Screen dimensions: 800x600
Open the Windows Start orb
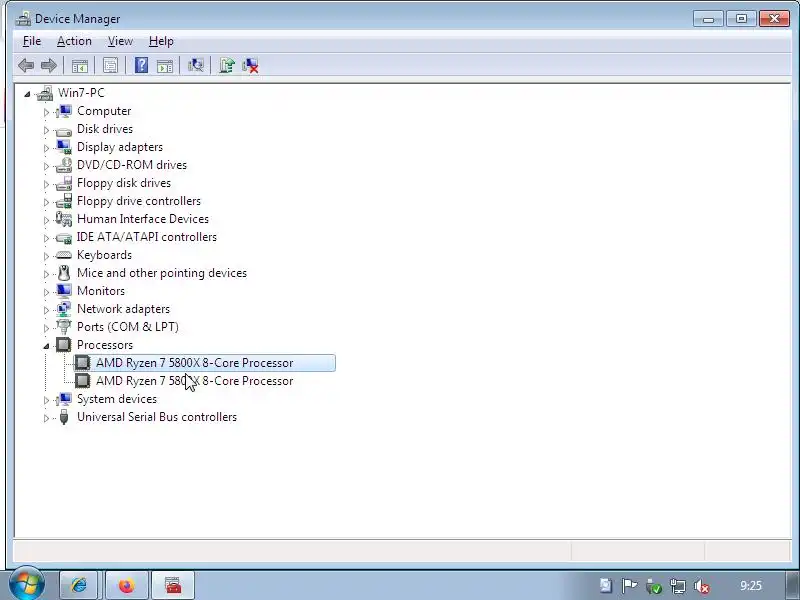coord(26,584)
